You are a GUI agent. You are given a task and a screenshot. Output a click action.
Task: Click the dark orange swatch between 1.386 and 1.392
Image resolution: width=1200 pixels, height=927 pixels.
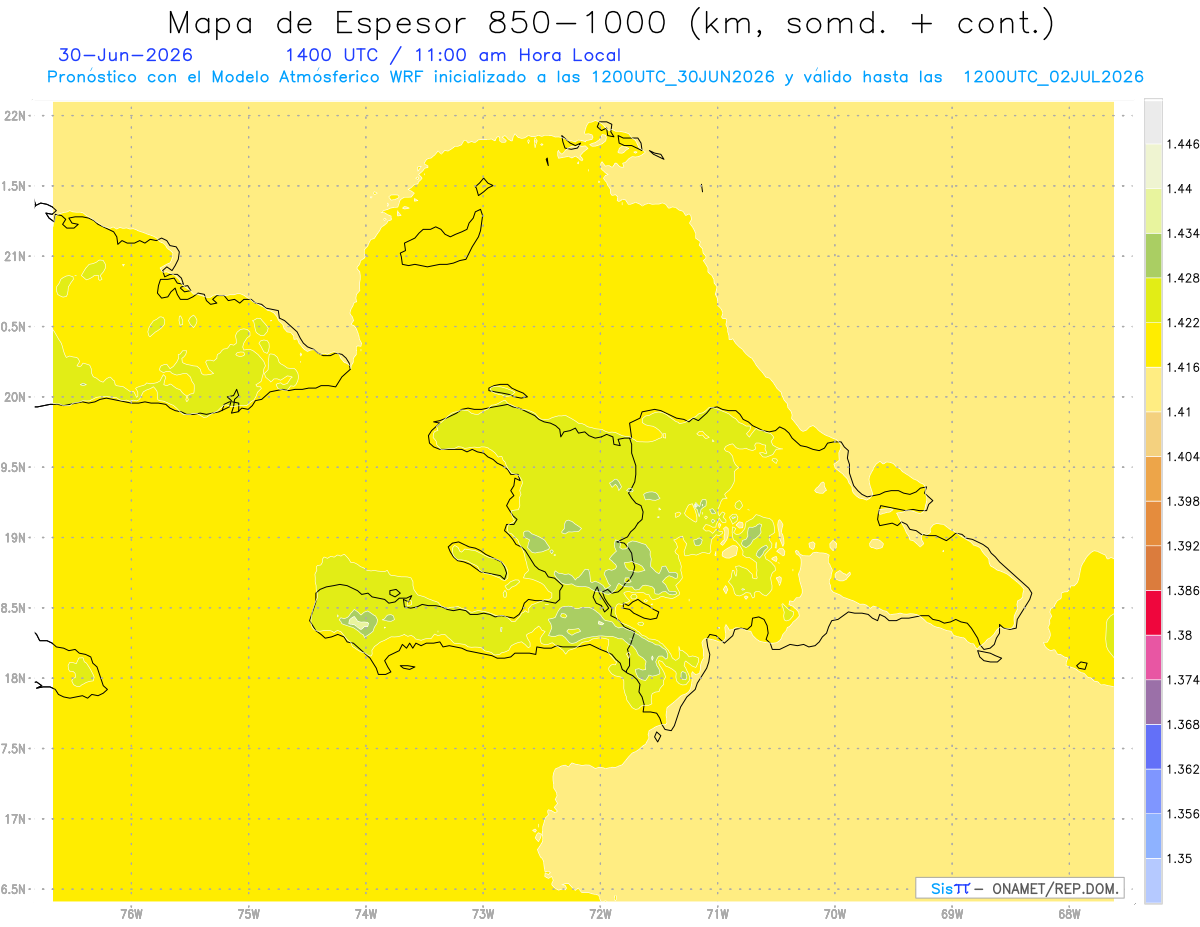[x=1153, y=568]
